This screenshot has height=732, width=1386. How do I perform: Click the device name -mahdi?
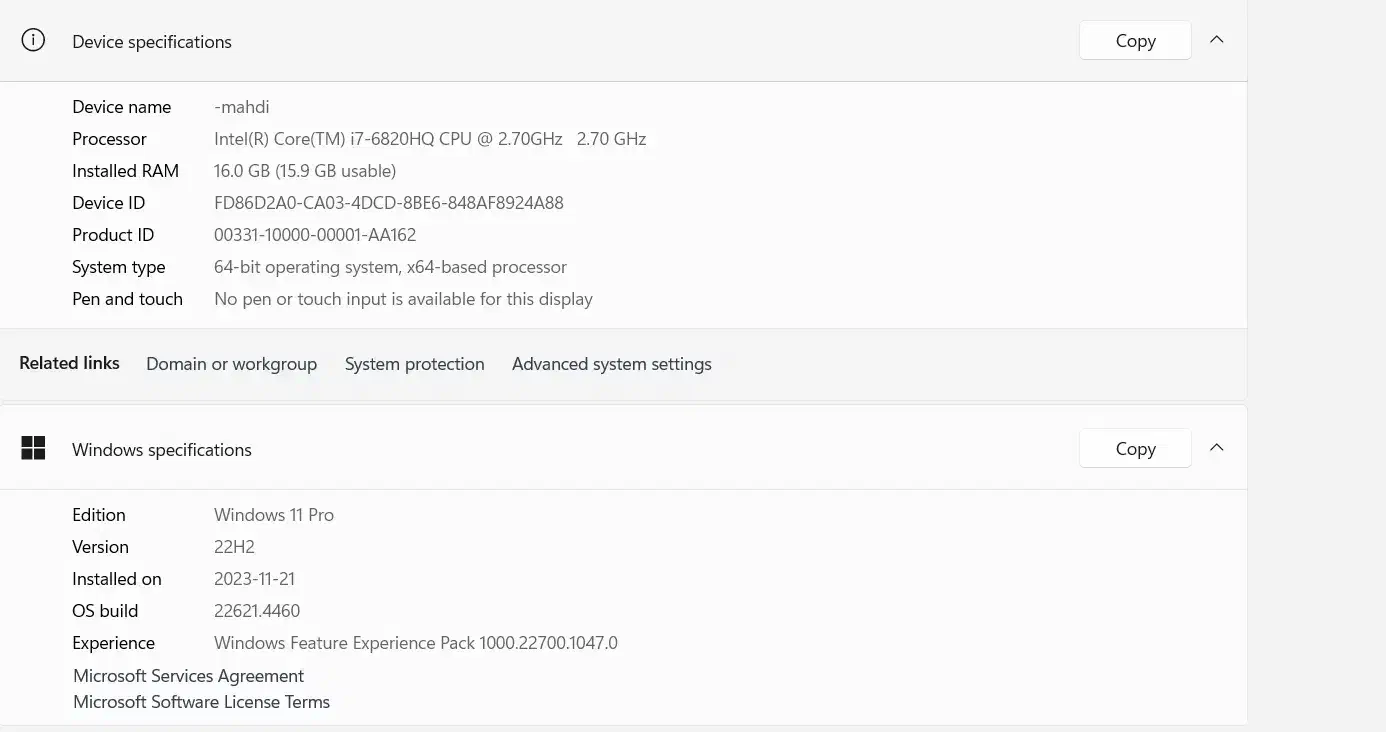pos(241,107)
